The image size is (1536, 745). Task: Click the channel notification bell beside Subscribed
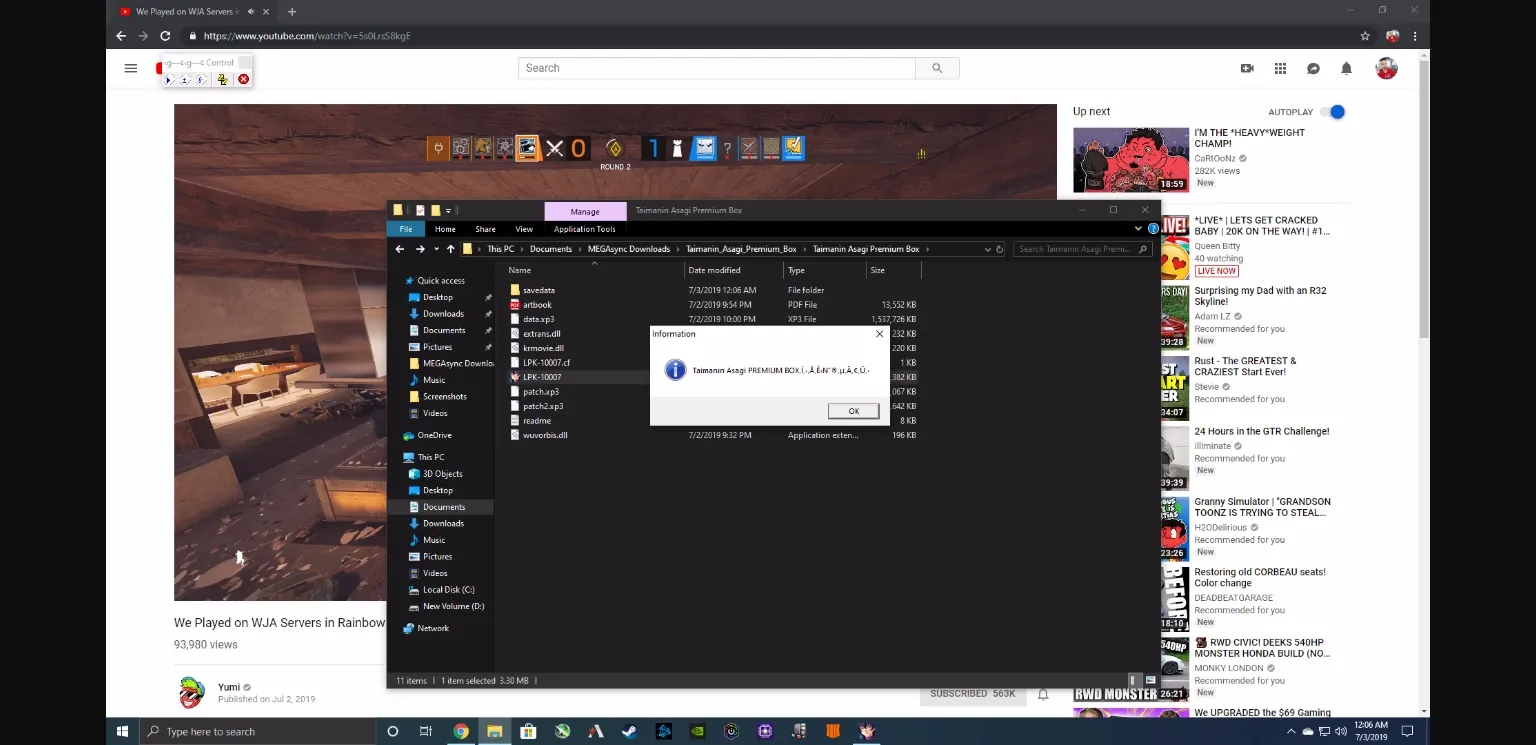click(1043, 694)
